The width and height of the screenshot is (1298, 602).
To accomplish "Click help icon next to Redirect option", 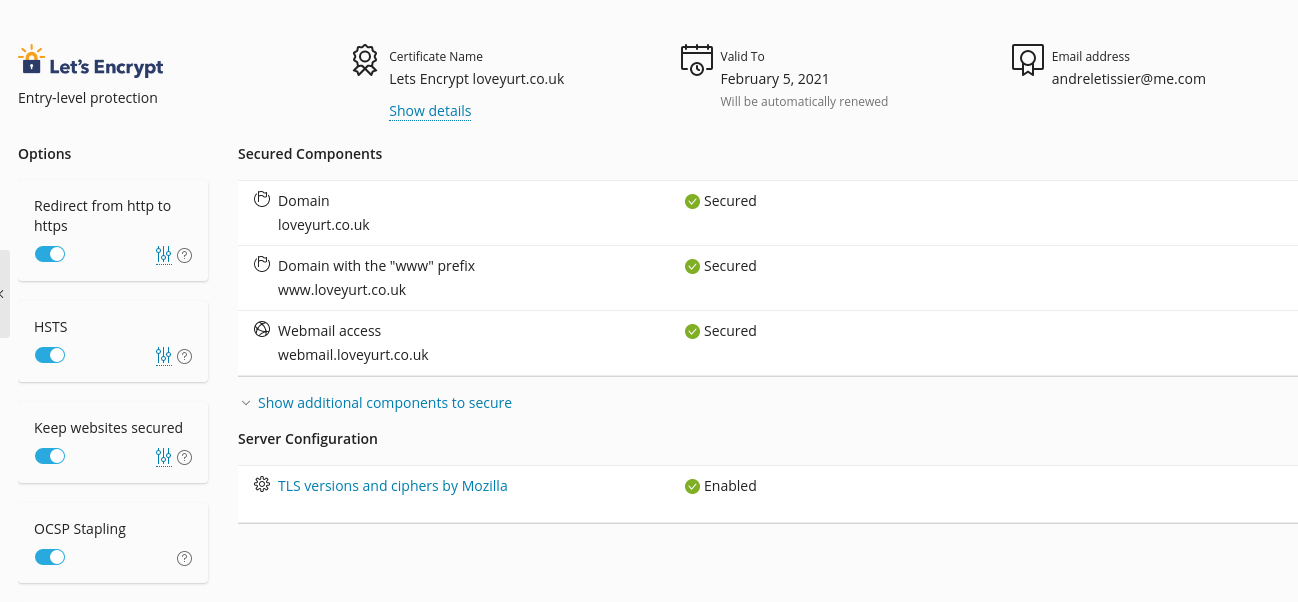I will 184,255.
